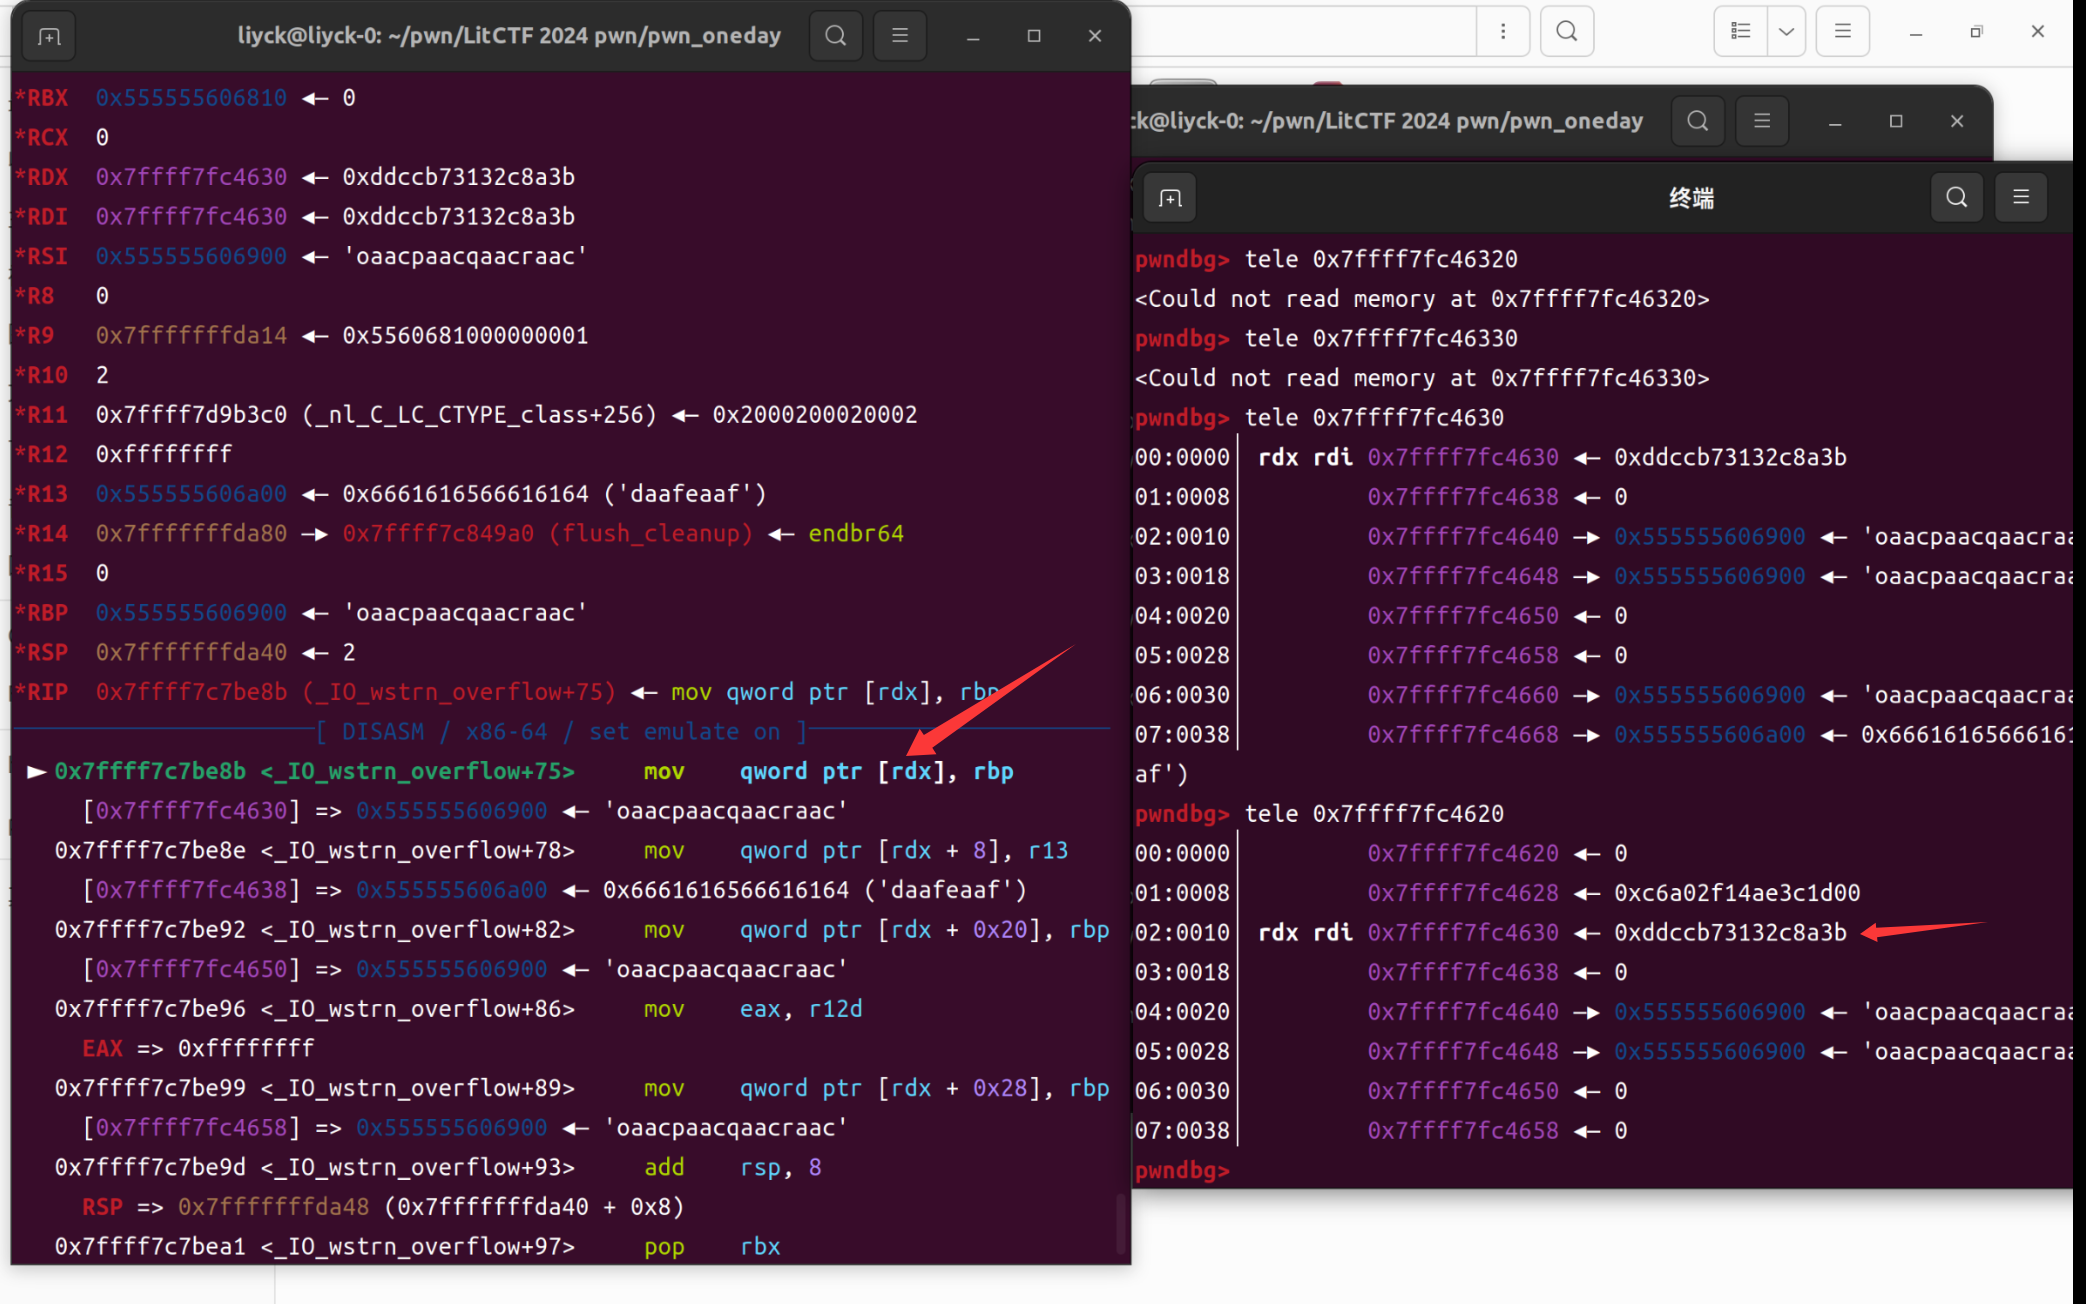Click the pwndbg prompt at bottom
This screenshot has width=2086, height=1304.
click(x=1182, y=1170)
